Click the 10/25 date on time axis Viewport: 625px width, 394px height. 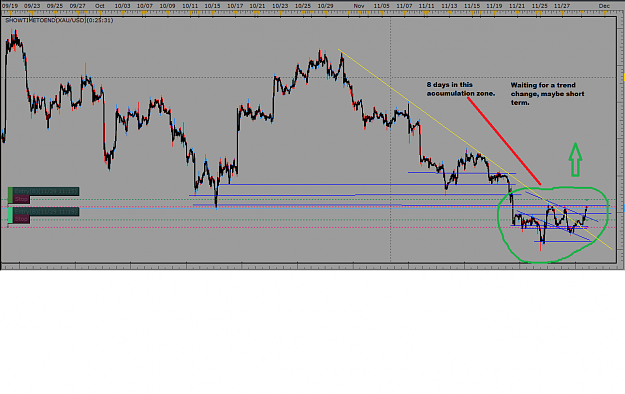(303, 6)
